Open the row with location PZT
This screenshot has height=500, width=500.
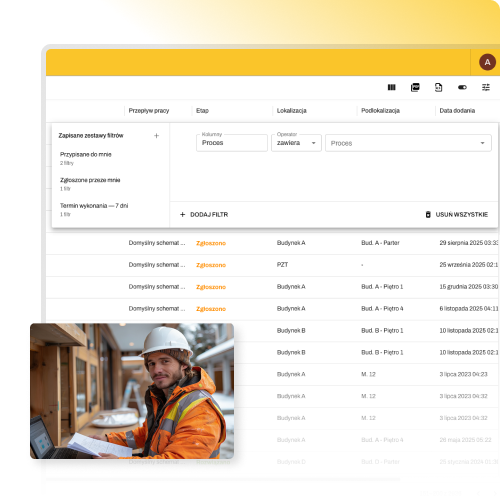click(x=272, y=265)
